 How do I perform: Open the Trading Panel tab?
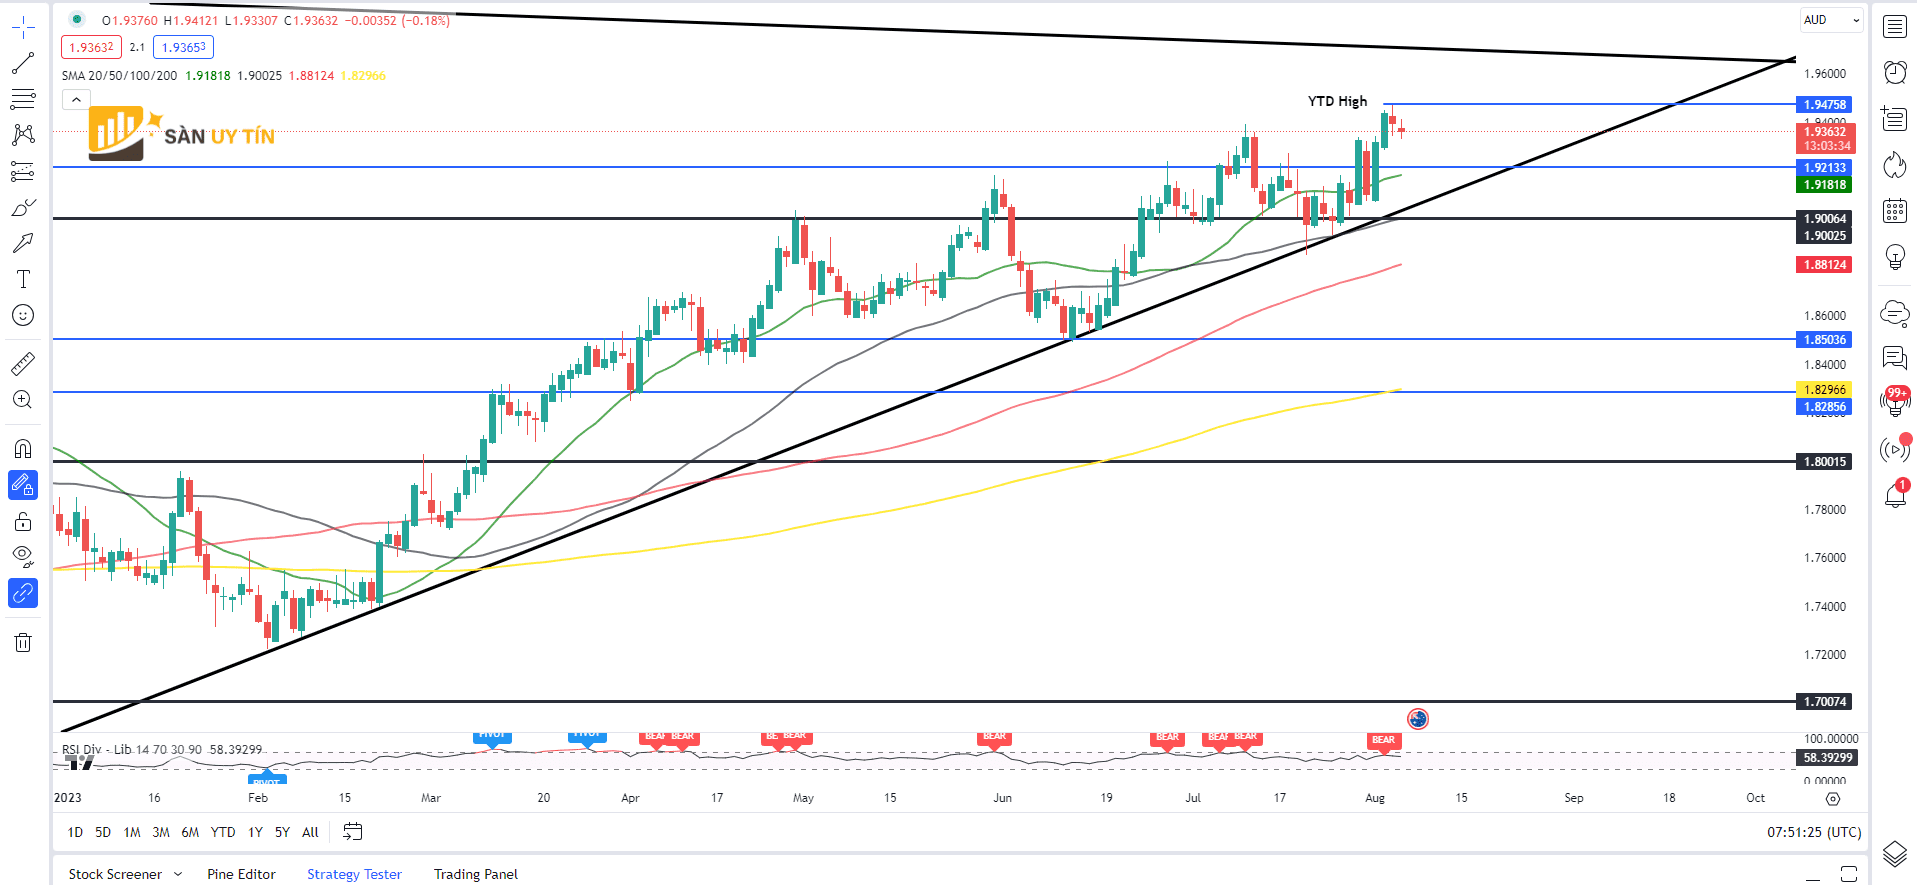coord(476,874)
